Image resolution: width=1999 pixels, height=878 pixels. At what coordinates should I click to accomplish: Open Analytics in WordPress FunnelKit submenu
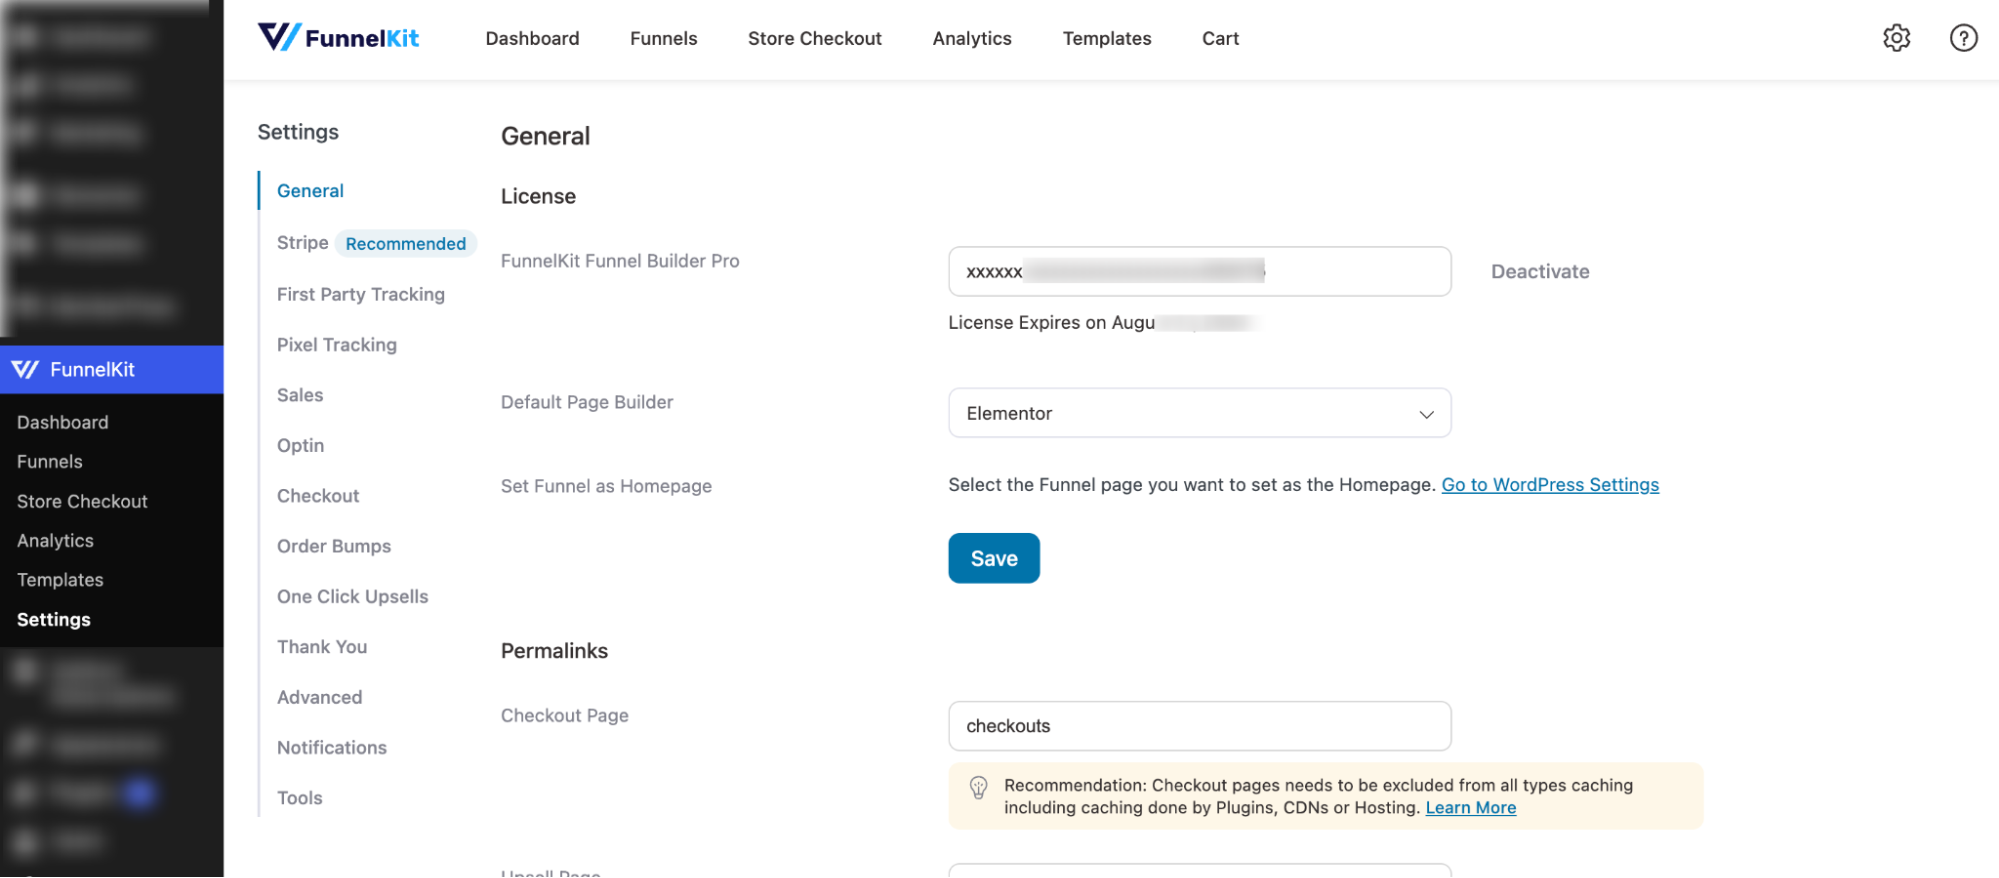tap(55, 541)
